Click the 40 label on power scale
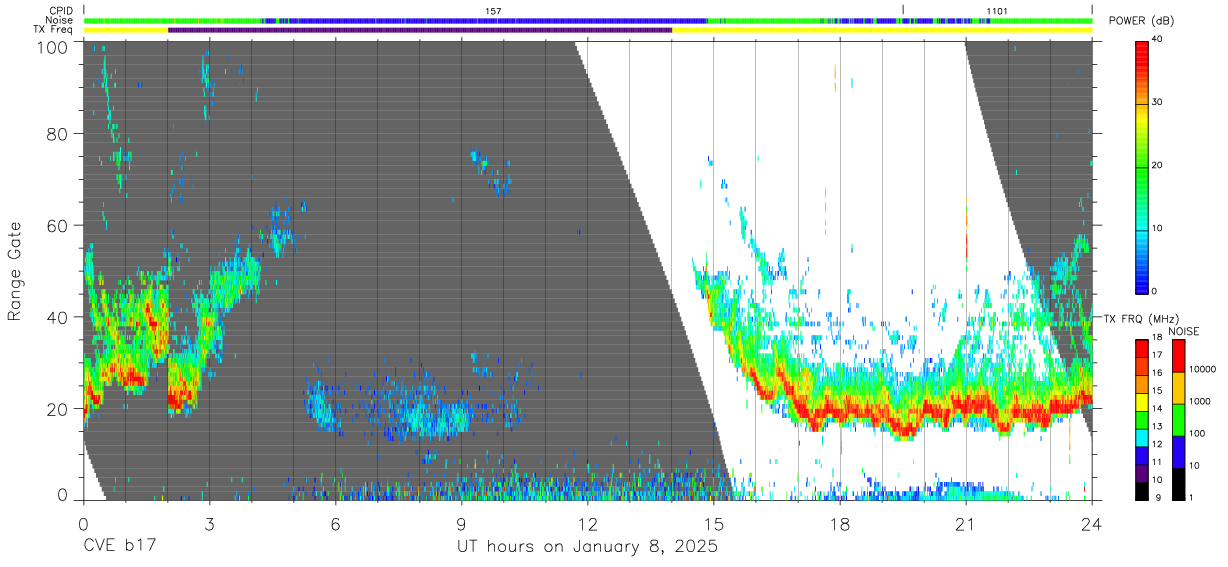Image resolution: width=1228 pixels, height=567 pixels. [x=1159, y=39]
